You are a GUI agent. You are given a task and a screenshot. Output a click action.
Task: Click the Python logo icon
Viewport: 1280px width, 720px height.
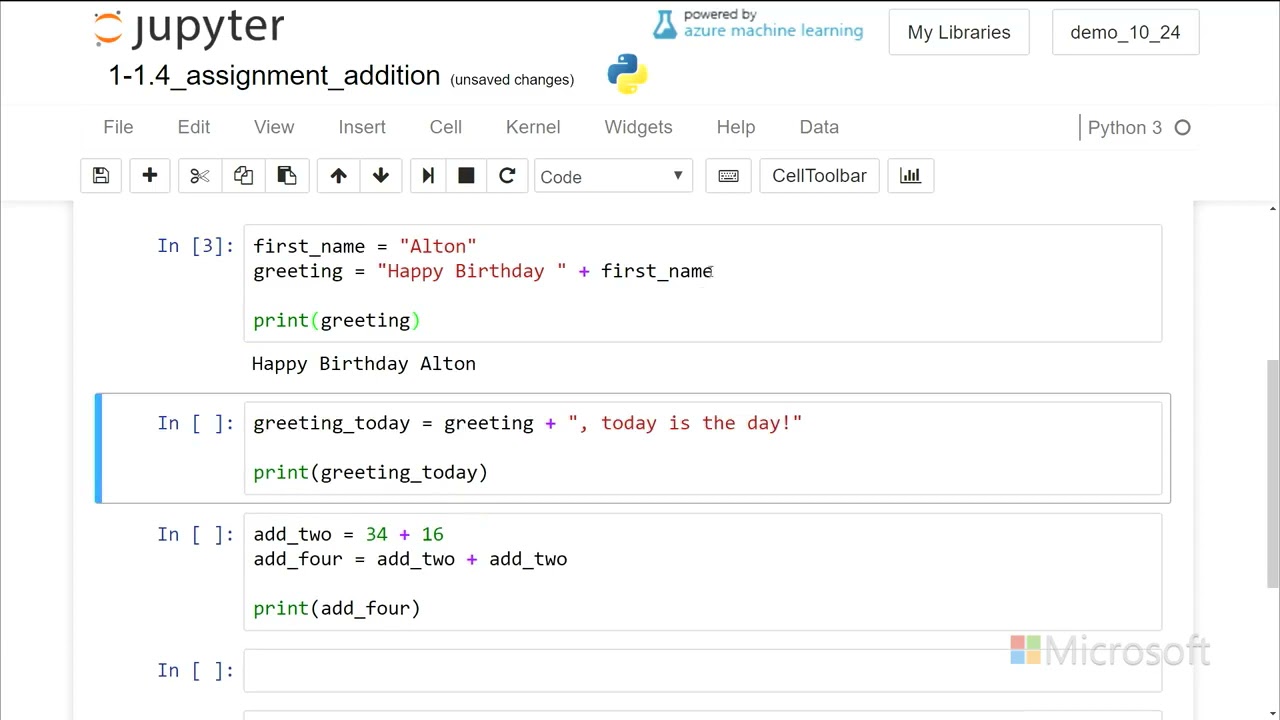tap(627, 74)
